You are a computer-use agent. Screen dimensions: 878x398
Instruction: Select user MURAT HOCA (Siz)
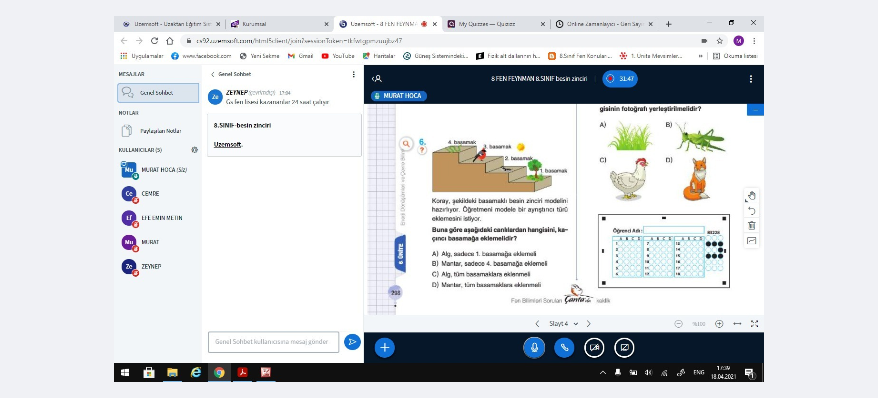(x=158, y=170)
